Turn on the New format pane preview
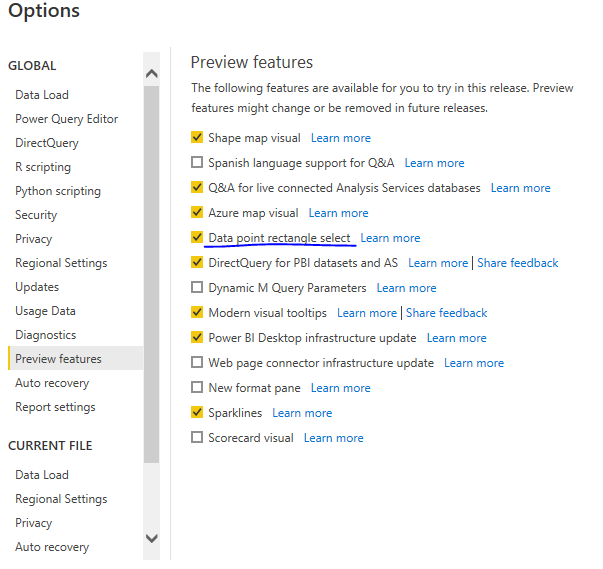The image size is (603, 569). point(197,387)
